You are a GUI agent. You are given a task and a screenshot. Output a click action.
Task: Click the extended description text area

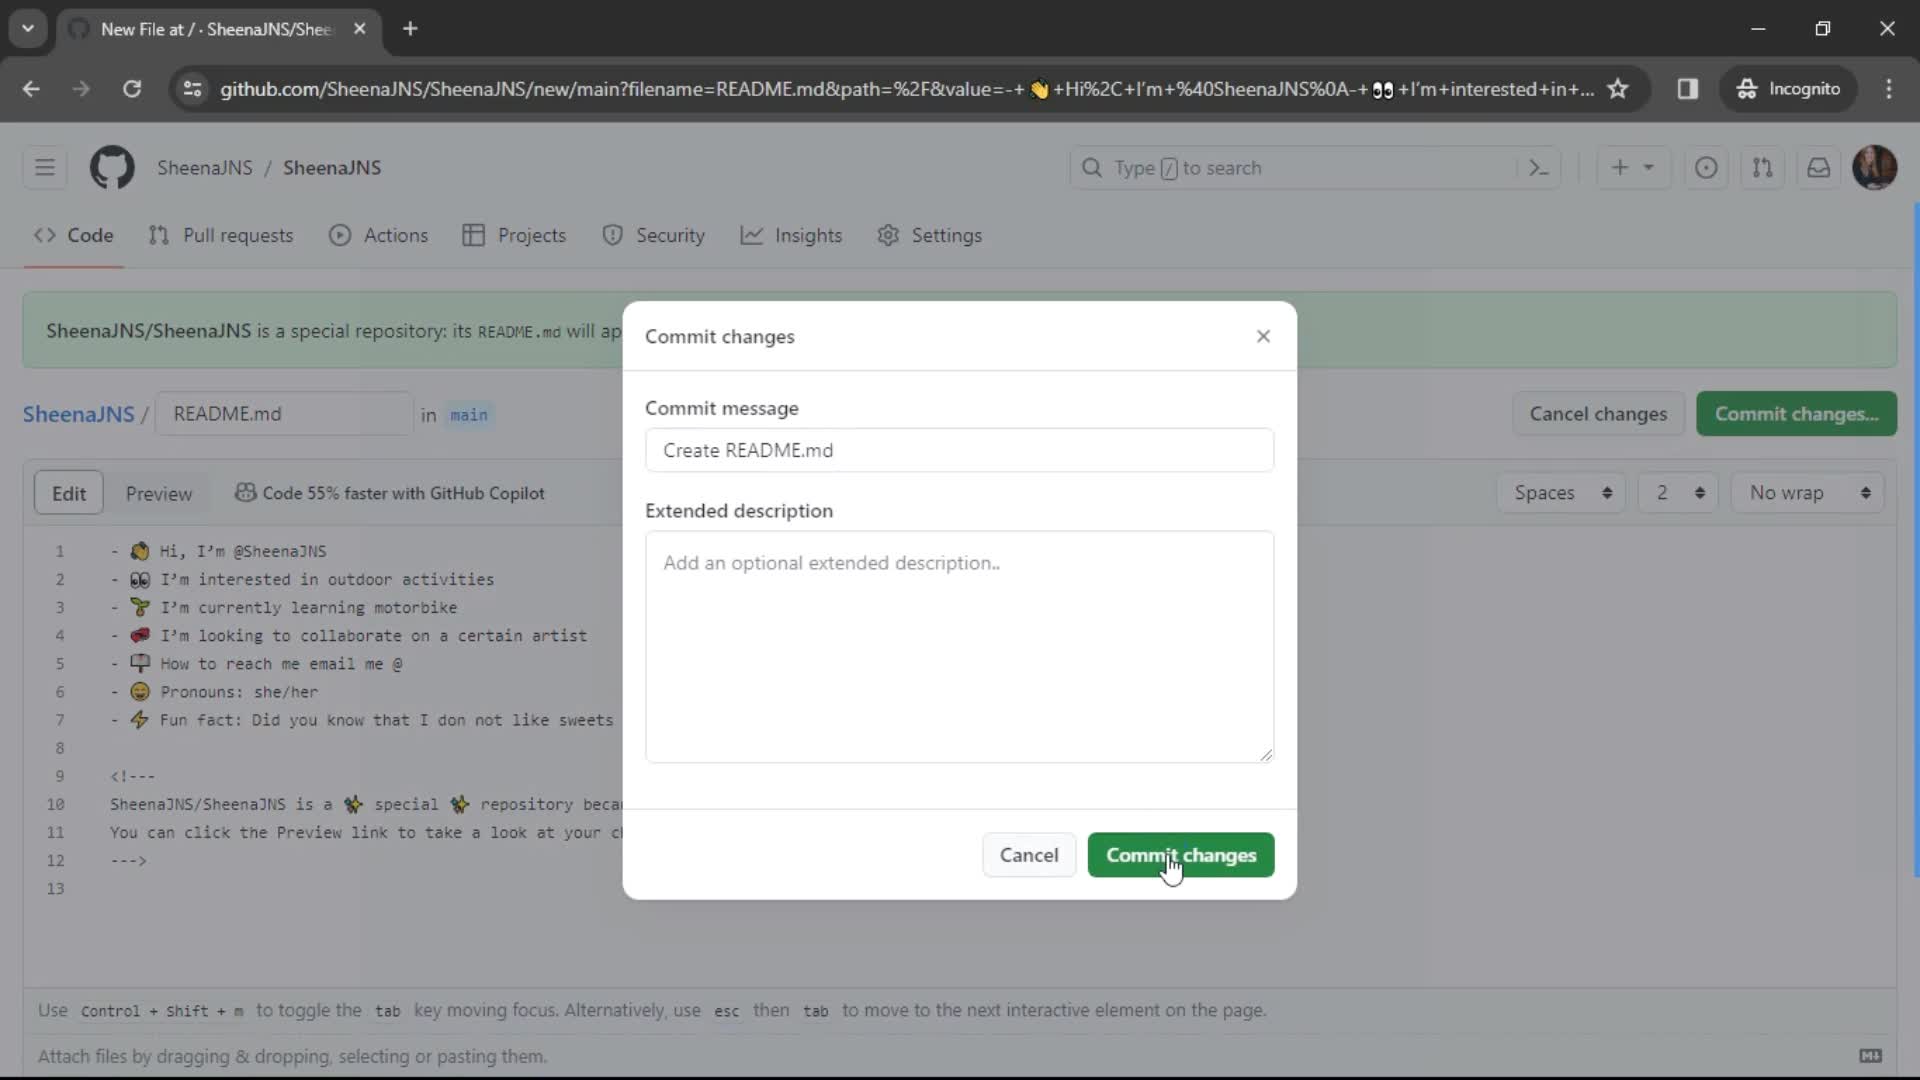click(960, 645)
